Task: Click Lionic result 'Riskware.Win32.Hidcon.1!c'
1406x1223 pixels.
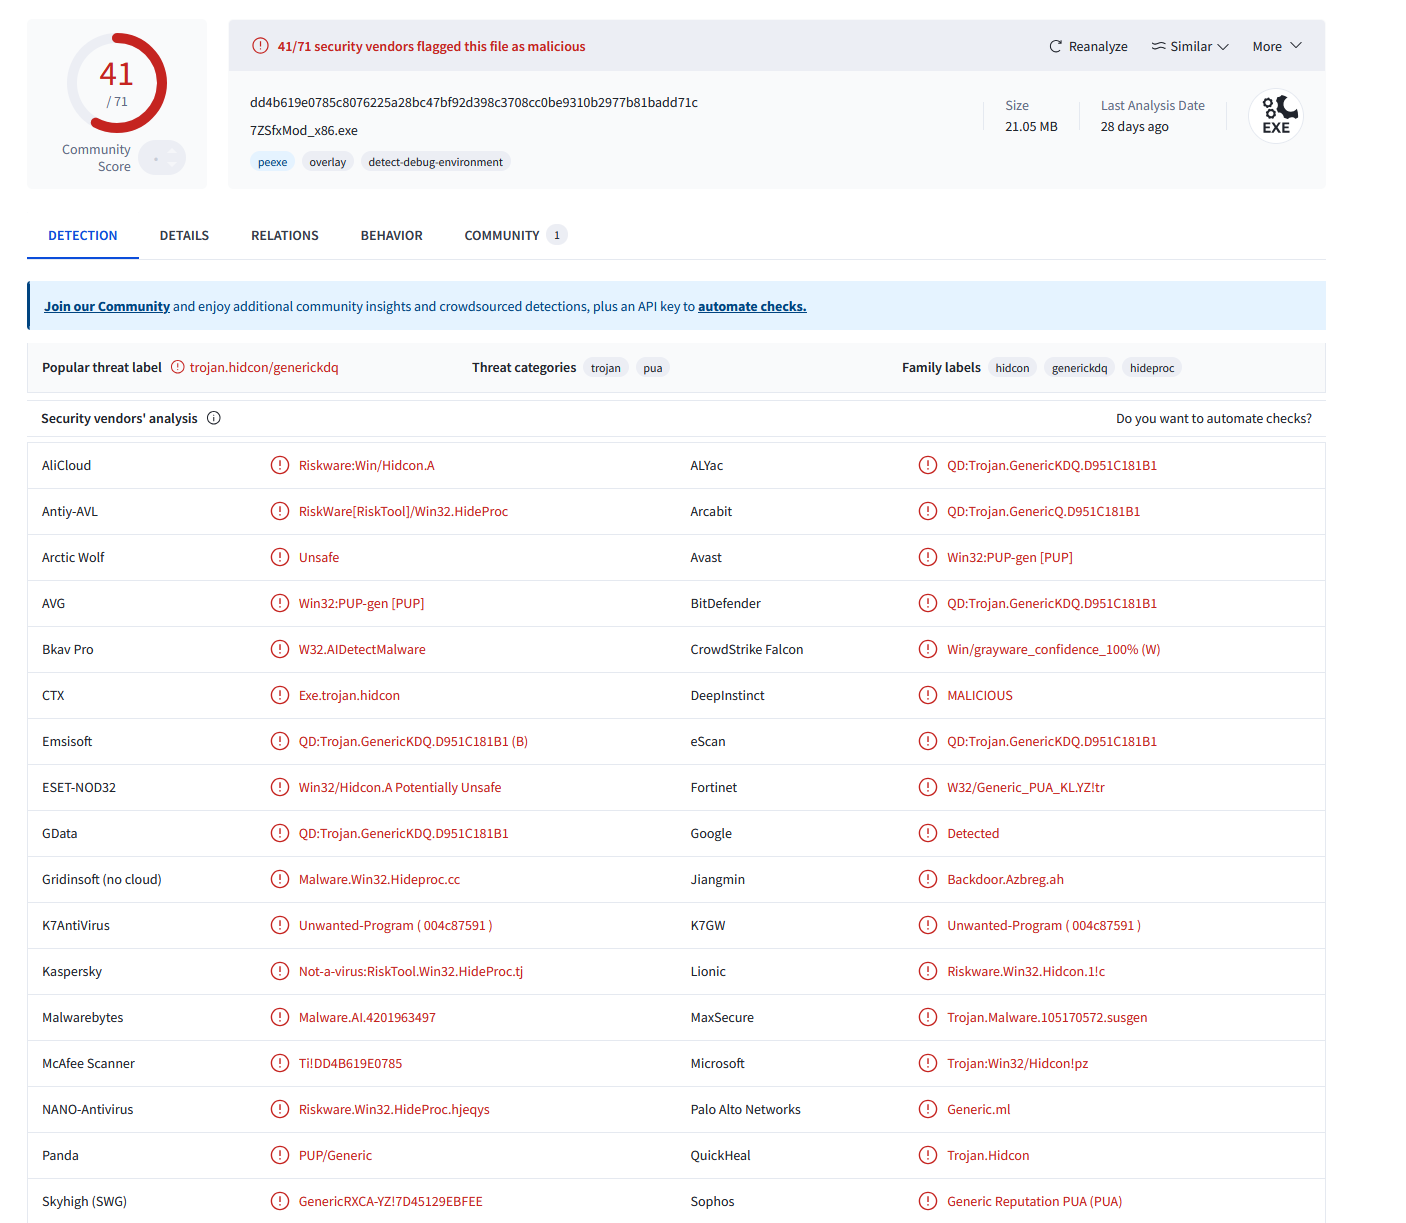Action: [1026, 972]
